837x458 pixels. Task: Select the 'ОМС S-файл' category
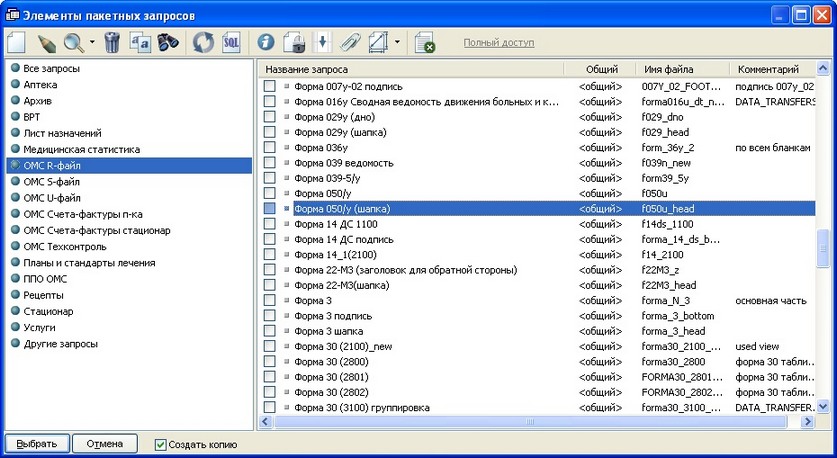pos(51,181)
